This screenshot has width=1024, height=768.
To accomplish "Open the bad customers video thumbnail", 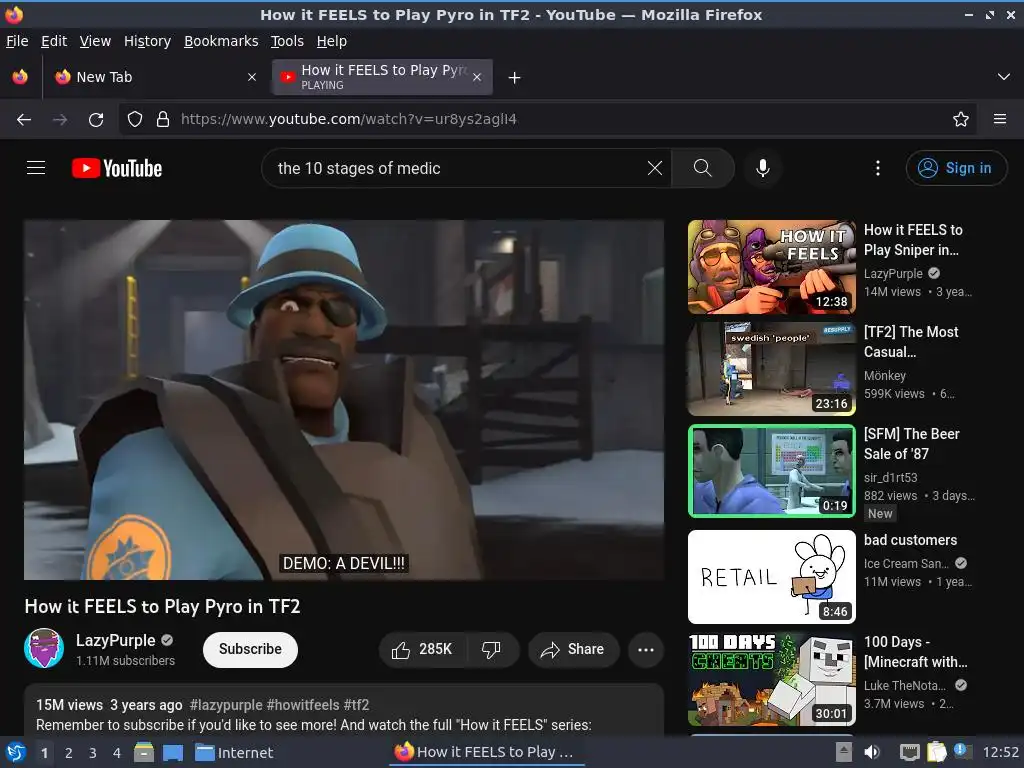I will pos(771,577).
